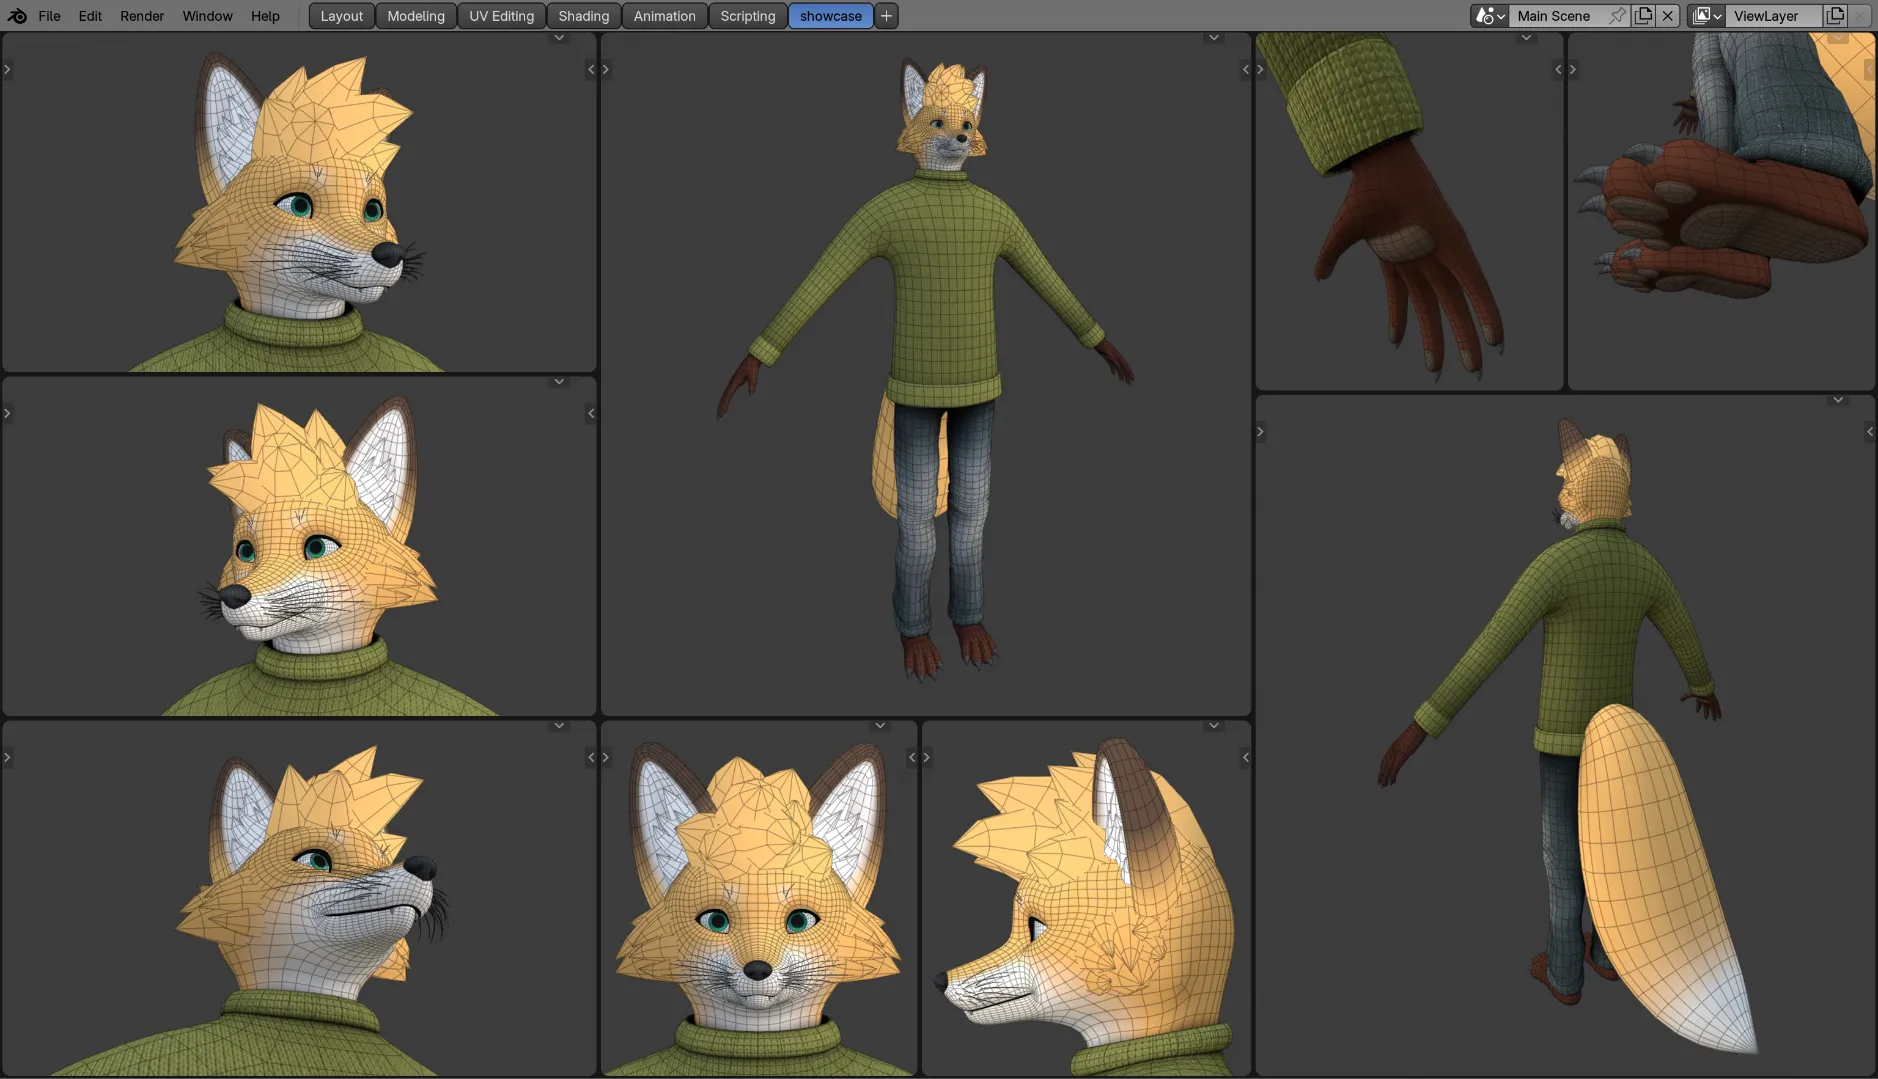Open the Blender logo app menu
The image size is (1878, 1079).
click(17, 16)
